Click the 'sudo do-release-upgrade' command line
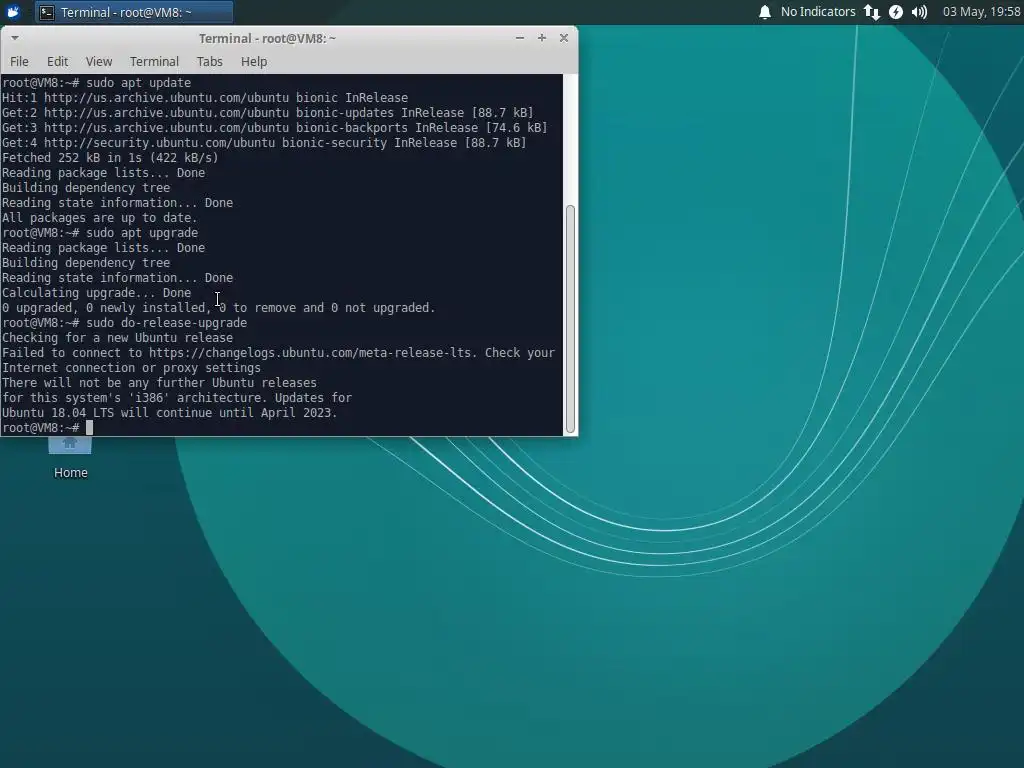 click(125, 323)
